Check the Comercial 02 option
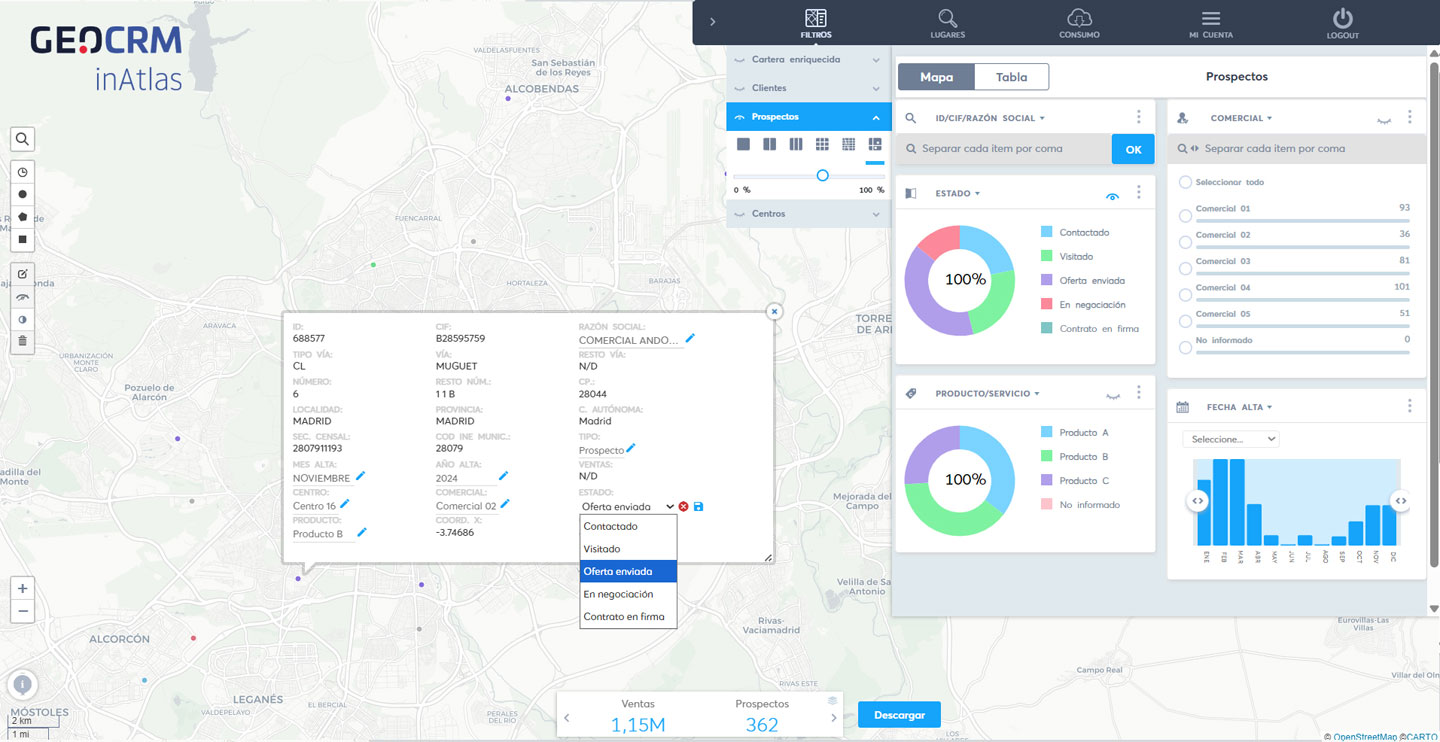The width and height of the screenshot is (1440, 742). 1186,242
